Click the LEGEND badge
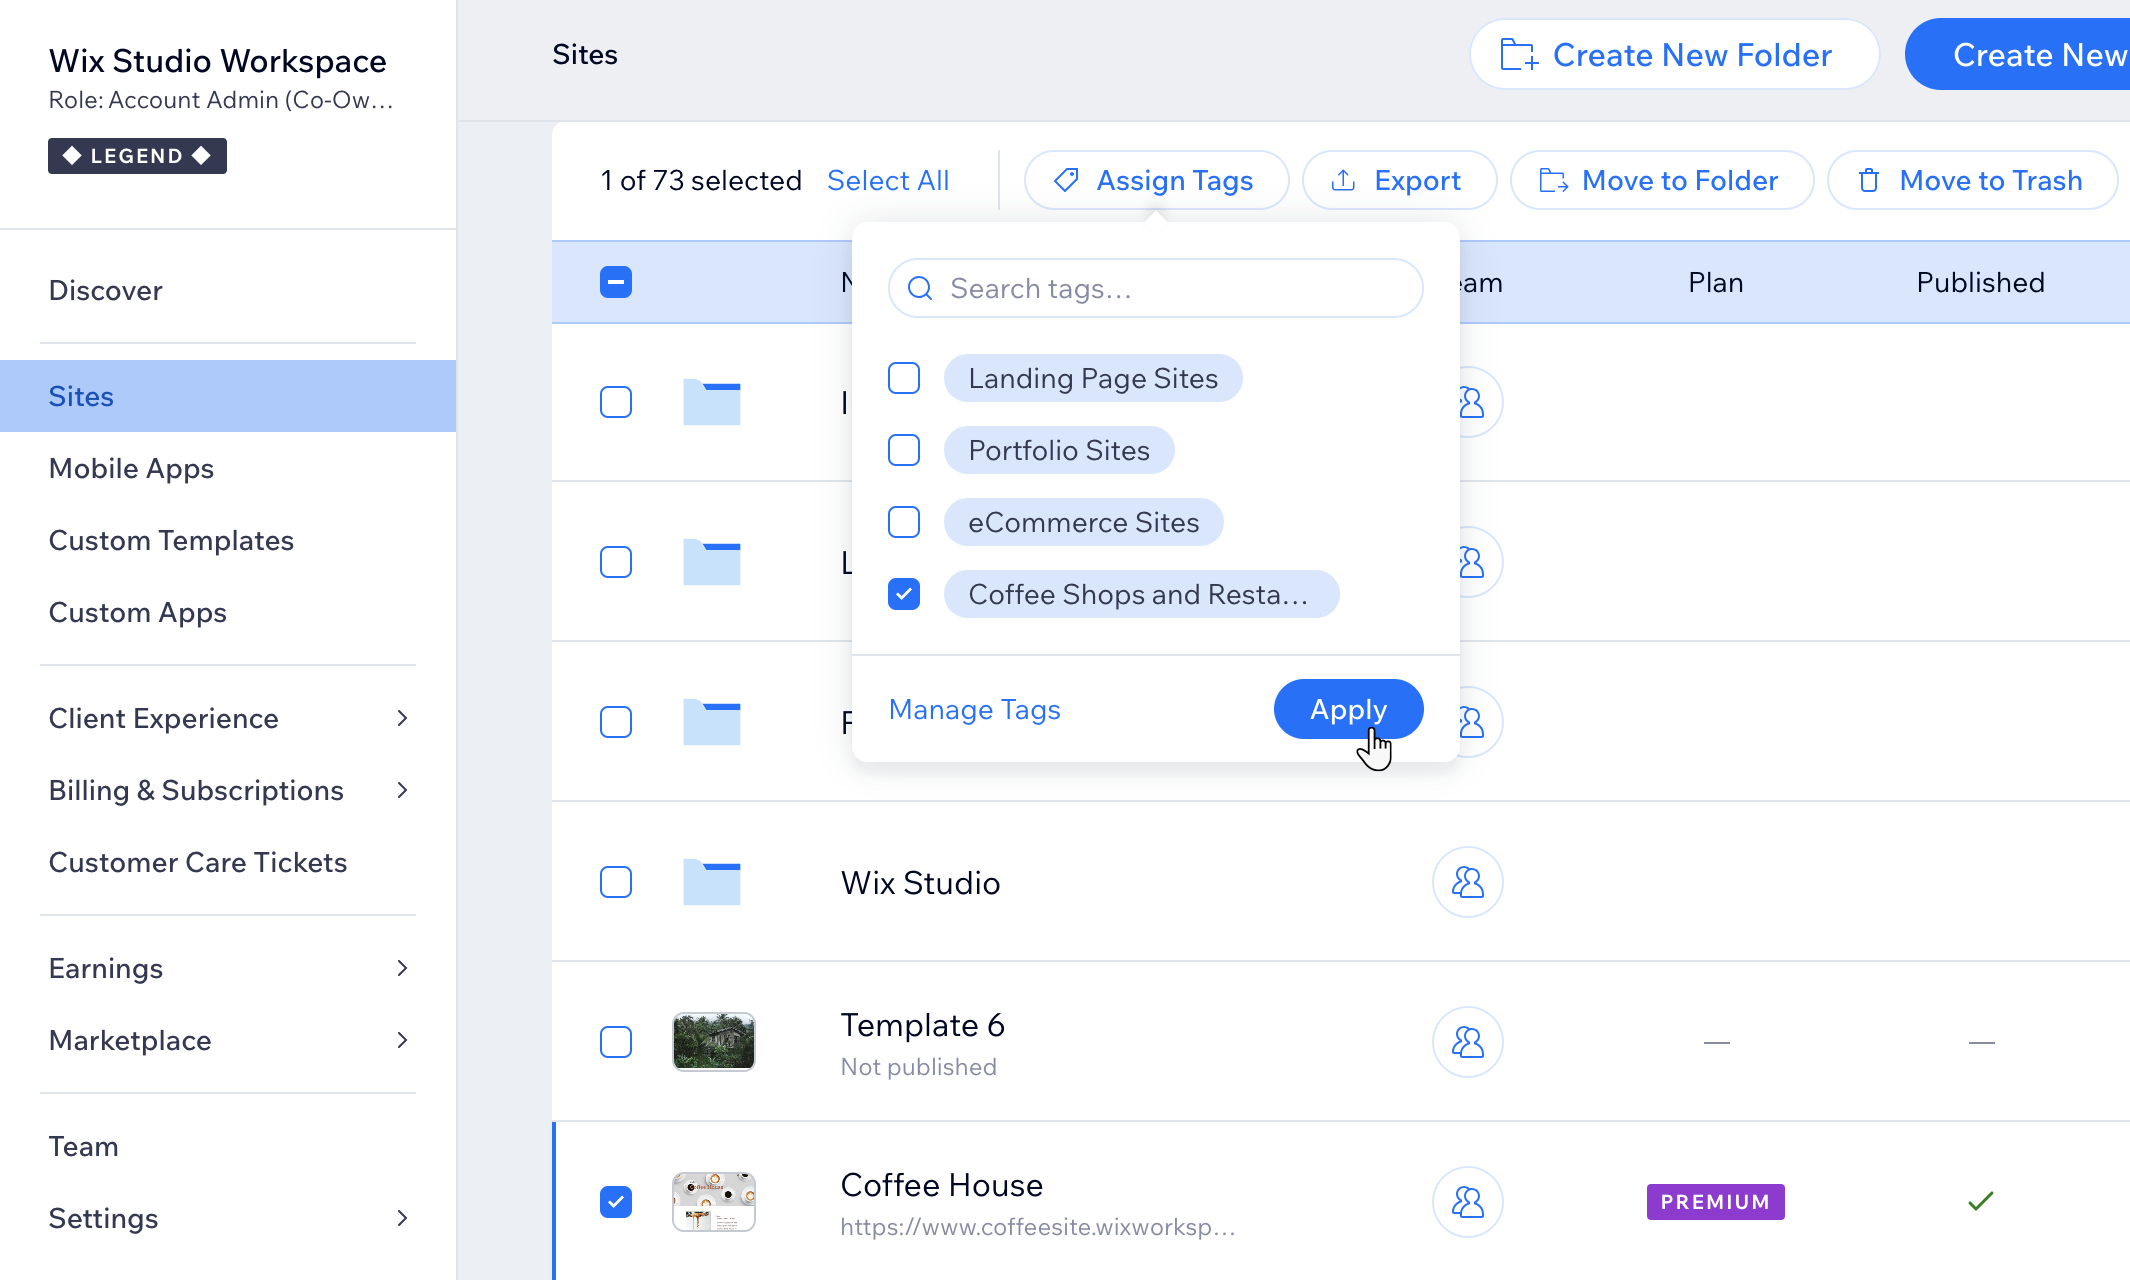Viewport: 2130px width, 1280px height. click(x=137, y=156)
